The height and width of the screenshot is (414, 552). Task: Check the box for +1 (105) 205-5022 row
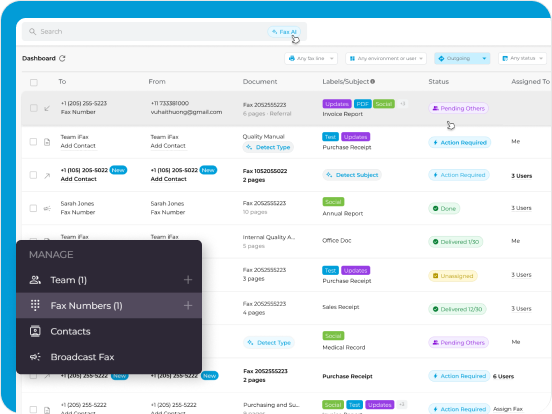(x=33, y=175)
